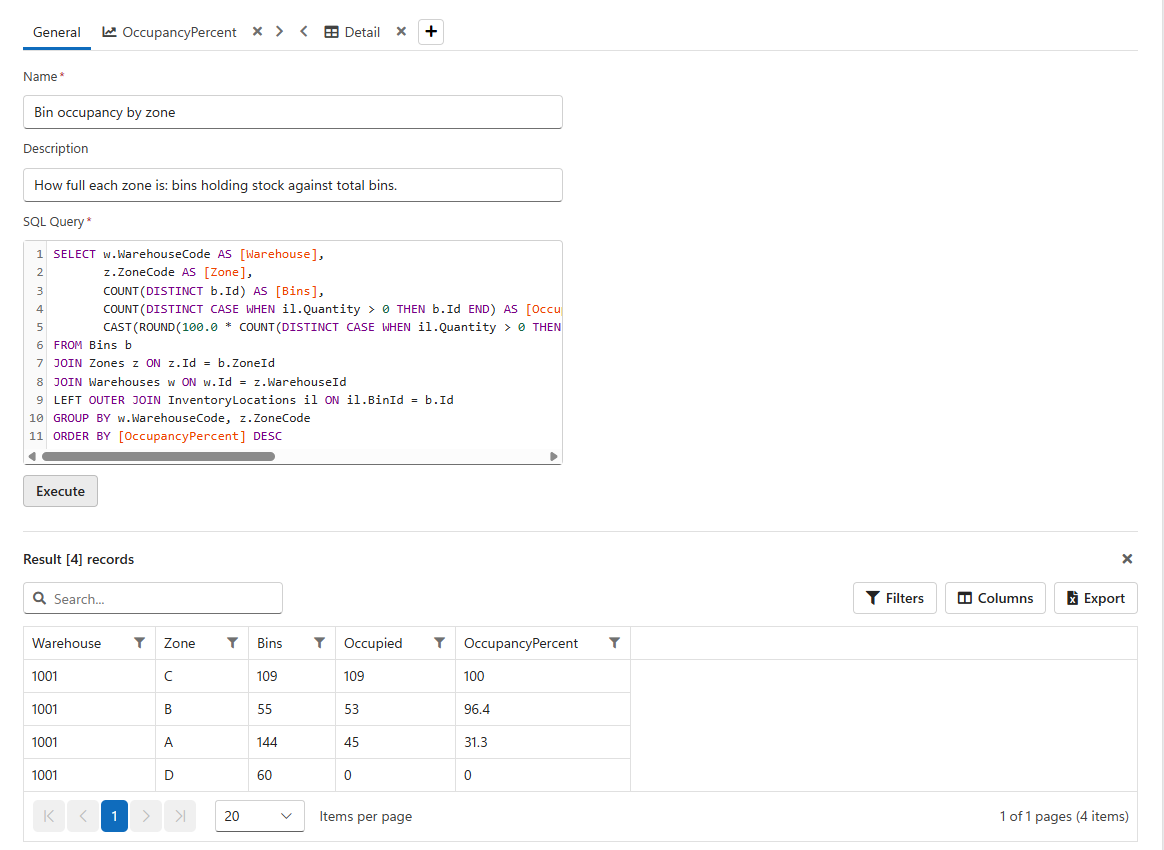
Task: Click the SQL editor horizontal scrollbar thumb
Action: click(x=158, y=457)
